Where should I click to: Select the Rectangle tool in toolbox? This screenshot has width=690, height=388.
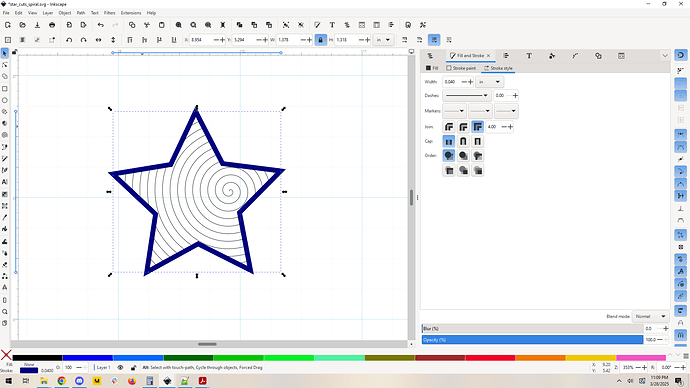pos(5,88)
